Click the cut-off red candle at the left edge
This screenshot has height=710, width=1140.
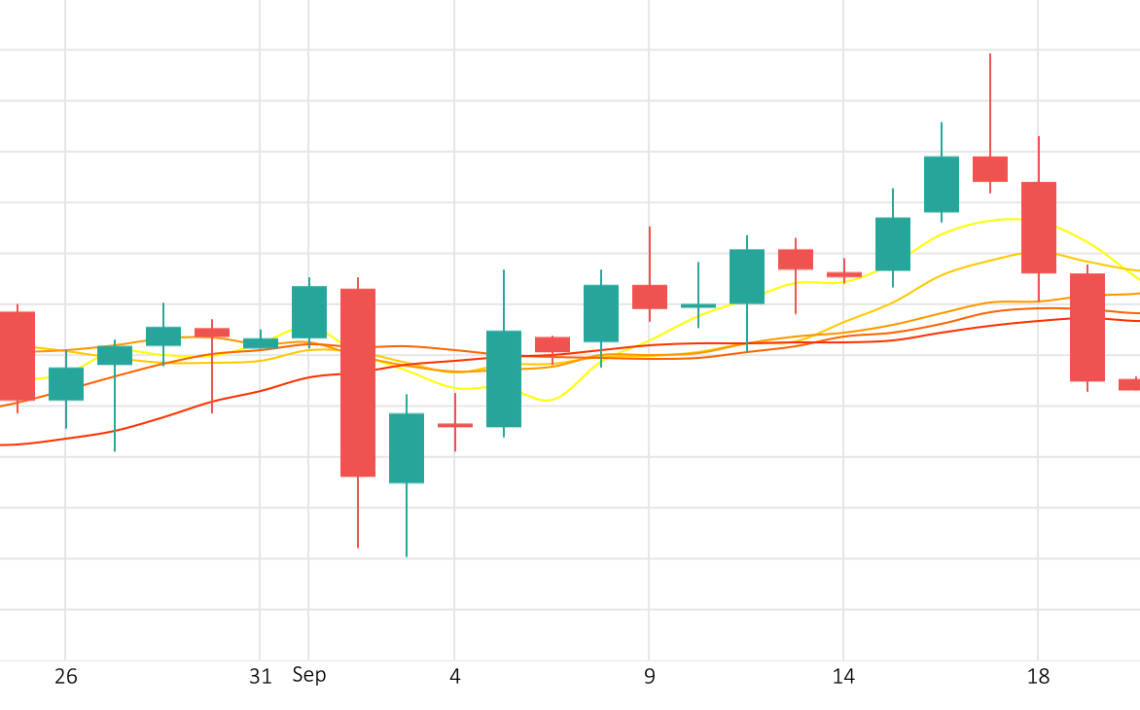(16, 355)
